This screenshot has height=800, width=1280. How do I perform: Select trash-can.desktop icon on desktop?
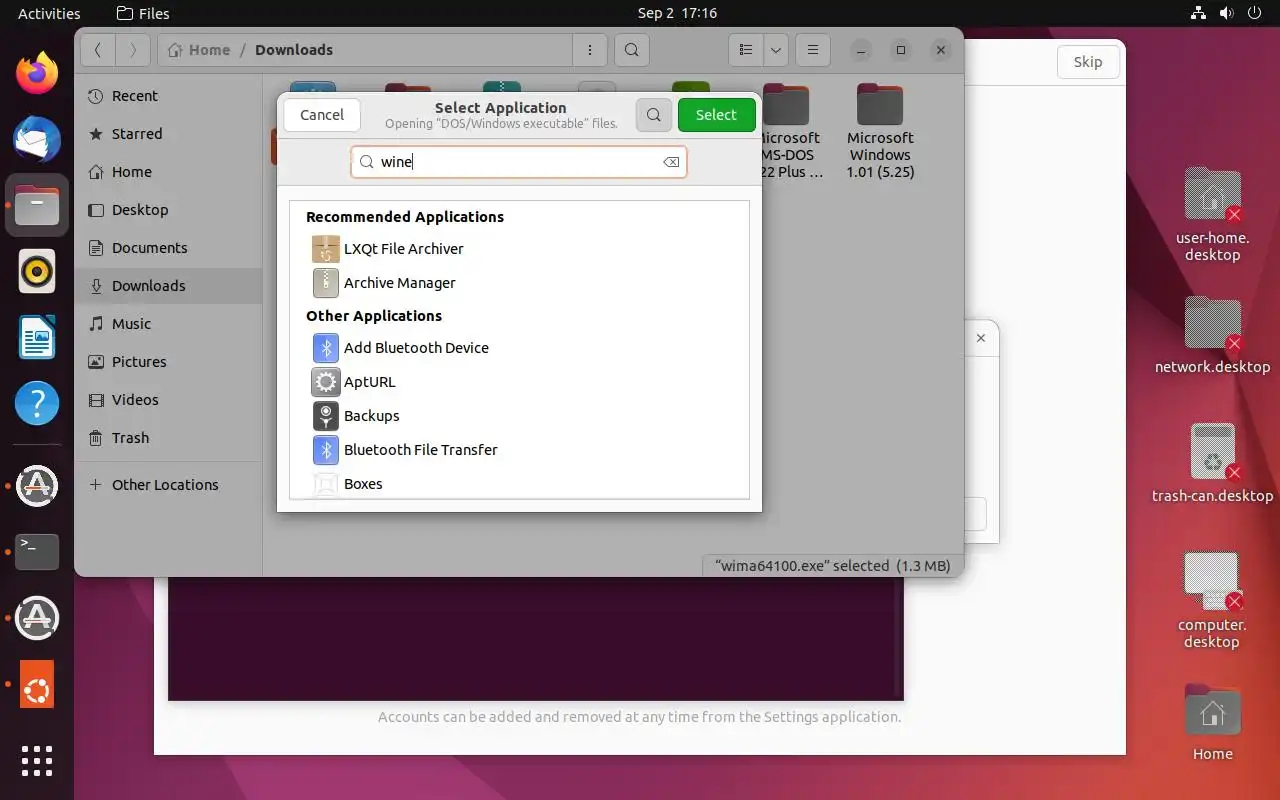click(x=1212, y=463)
